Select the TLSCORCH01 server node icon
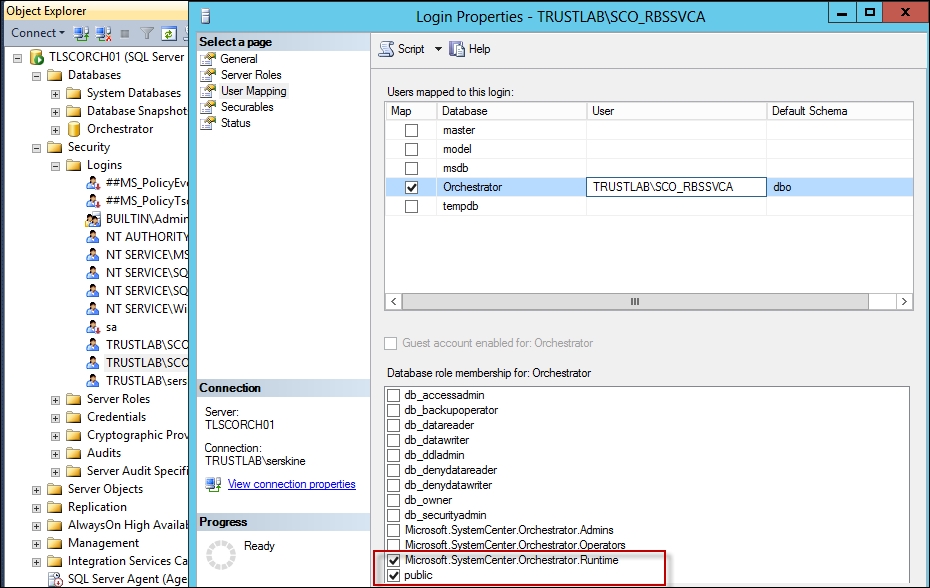Image resolution: width=930 pixels, height=588 pixels. (37, 57)
